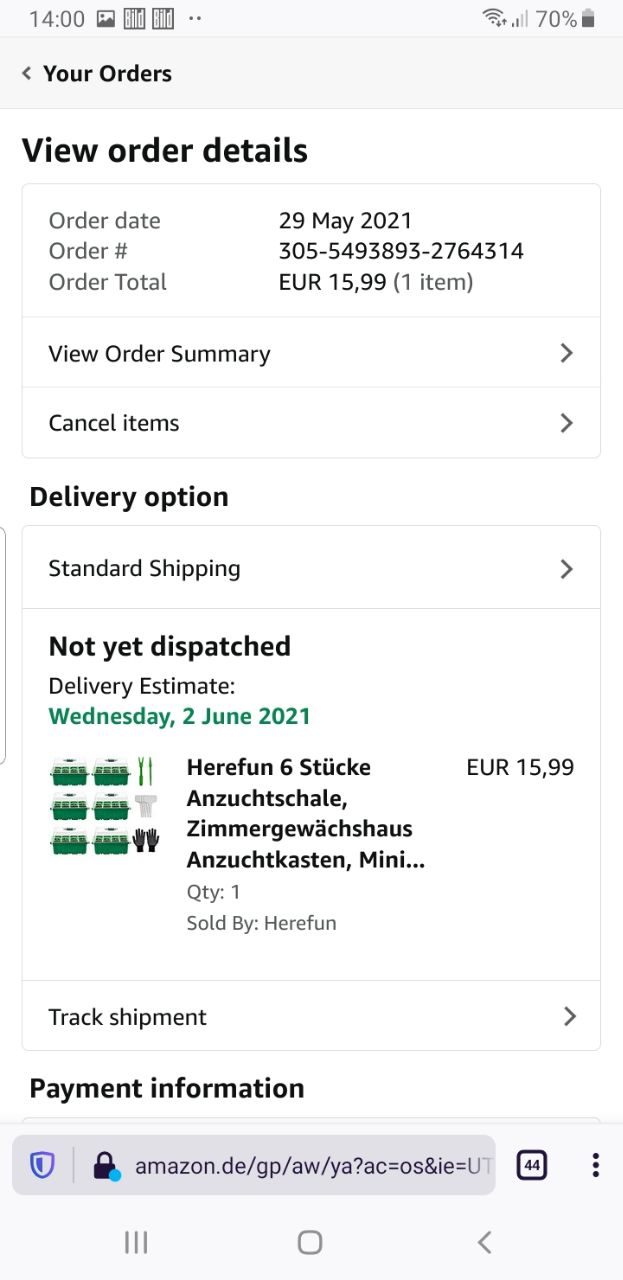This screenshot has height=1280, width=623.
Task: Tap the order number 305-5493893-2764314
Action: [x=401, y=251]
